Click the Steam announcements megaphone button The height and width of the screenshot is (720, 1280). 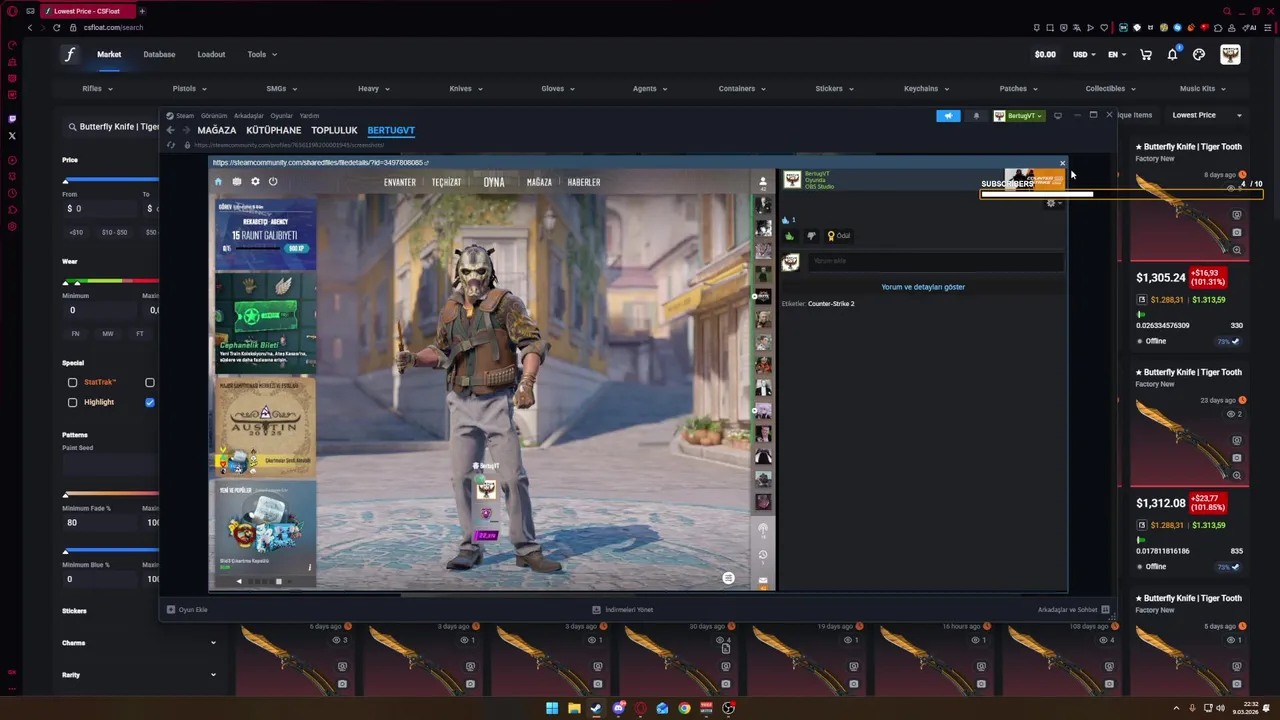coord(948,116)
